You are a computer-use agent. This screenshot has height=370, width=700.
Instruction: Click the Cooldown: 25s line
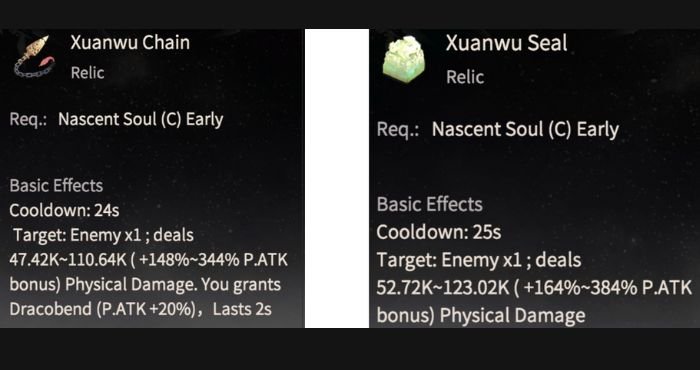pos(438,232)
